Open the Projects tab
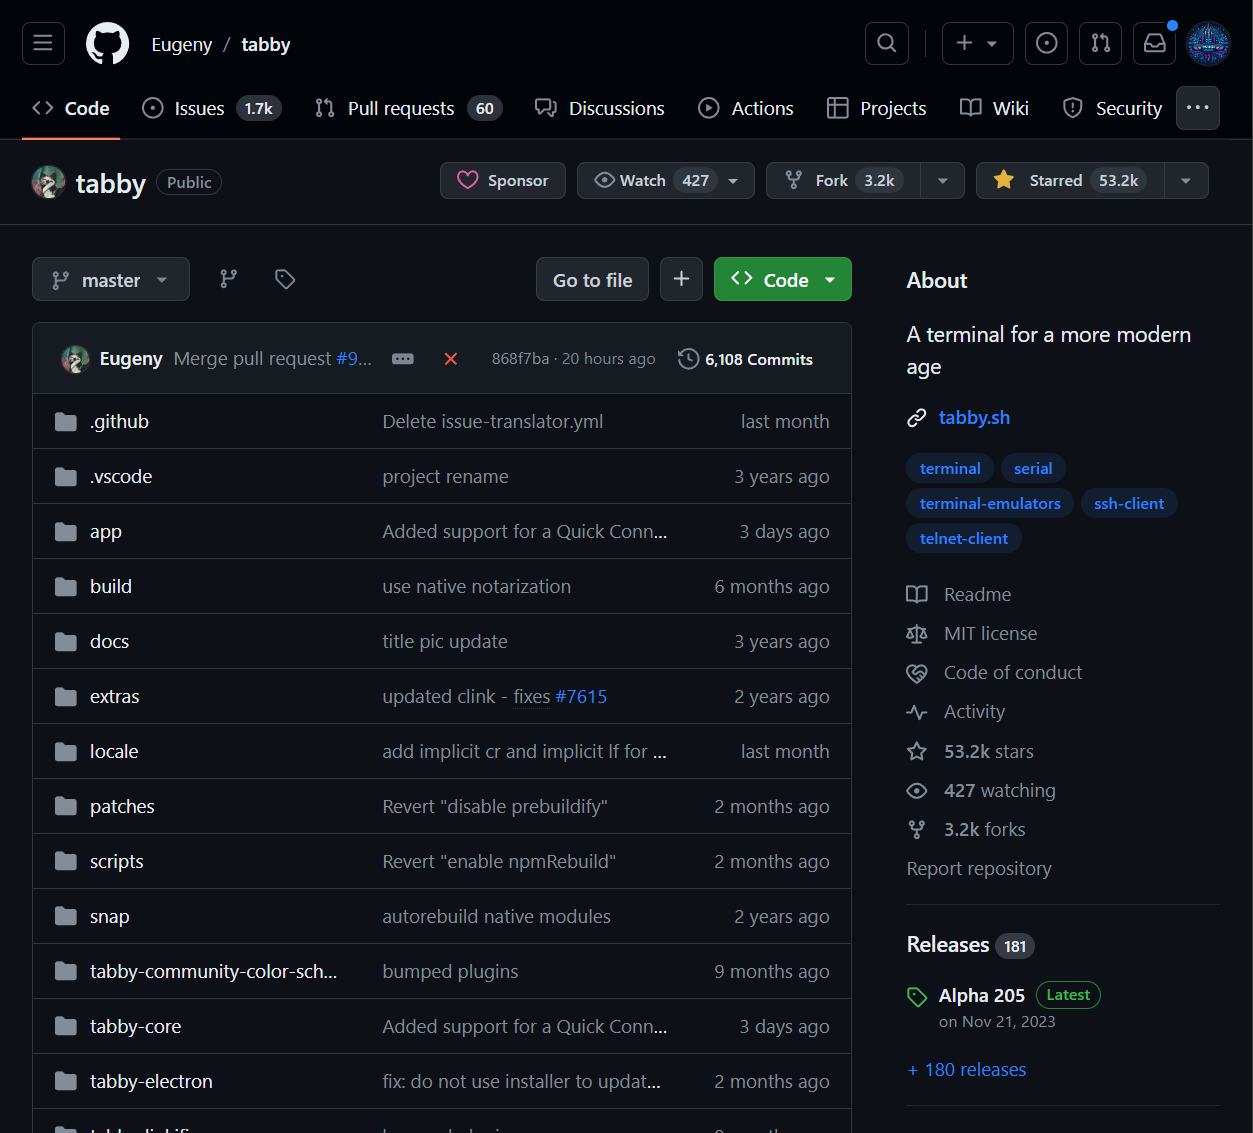Screen dimensions: 1253x1133 [877, 108]
